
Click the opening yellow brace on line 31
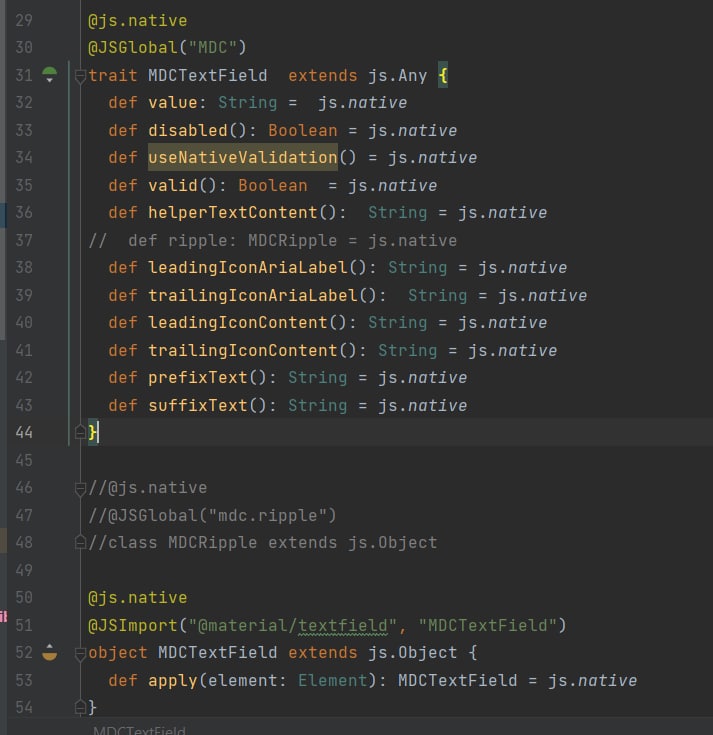443,75
